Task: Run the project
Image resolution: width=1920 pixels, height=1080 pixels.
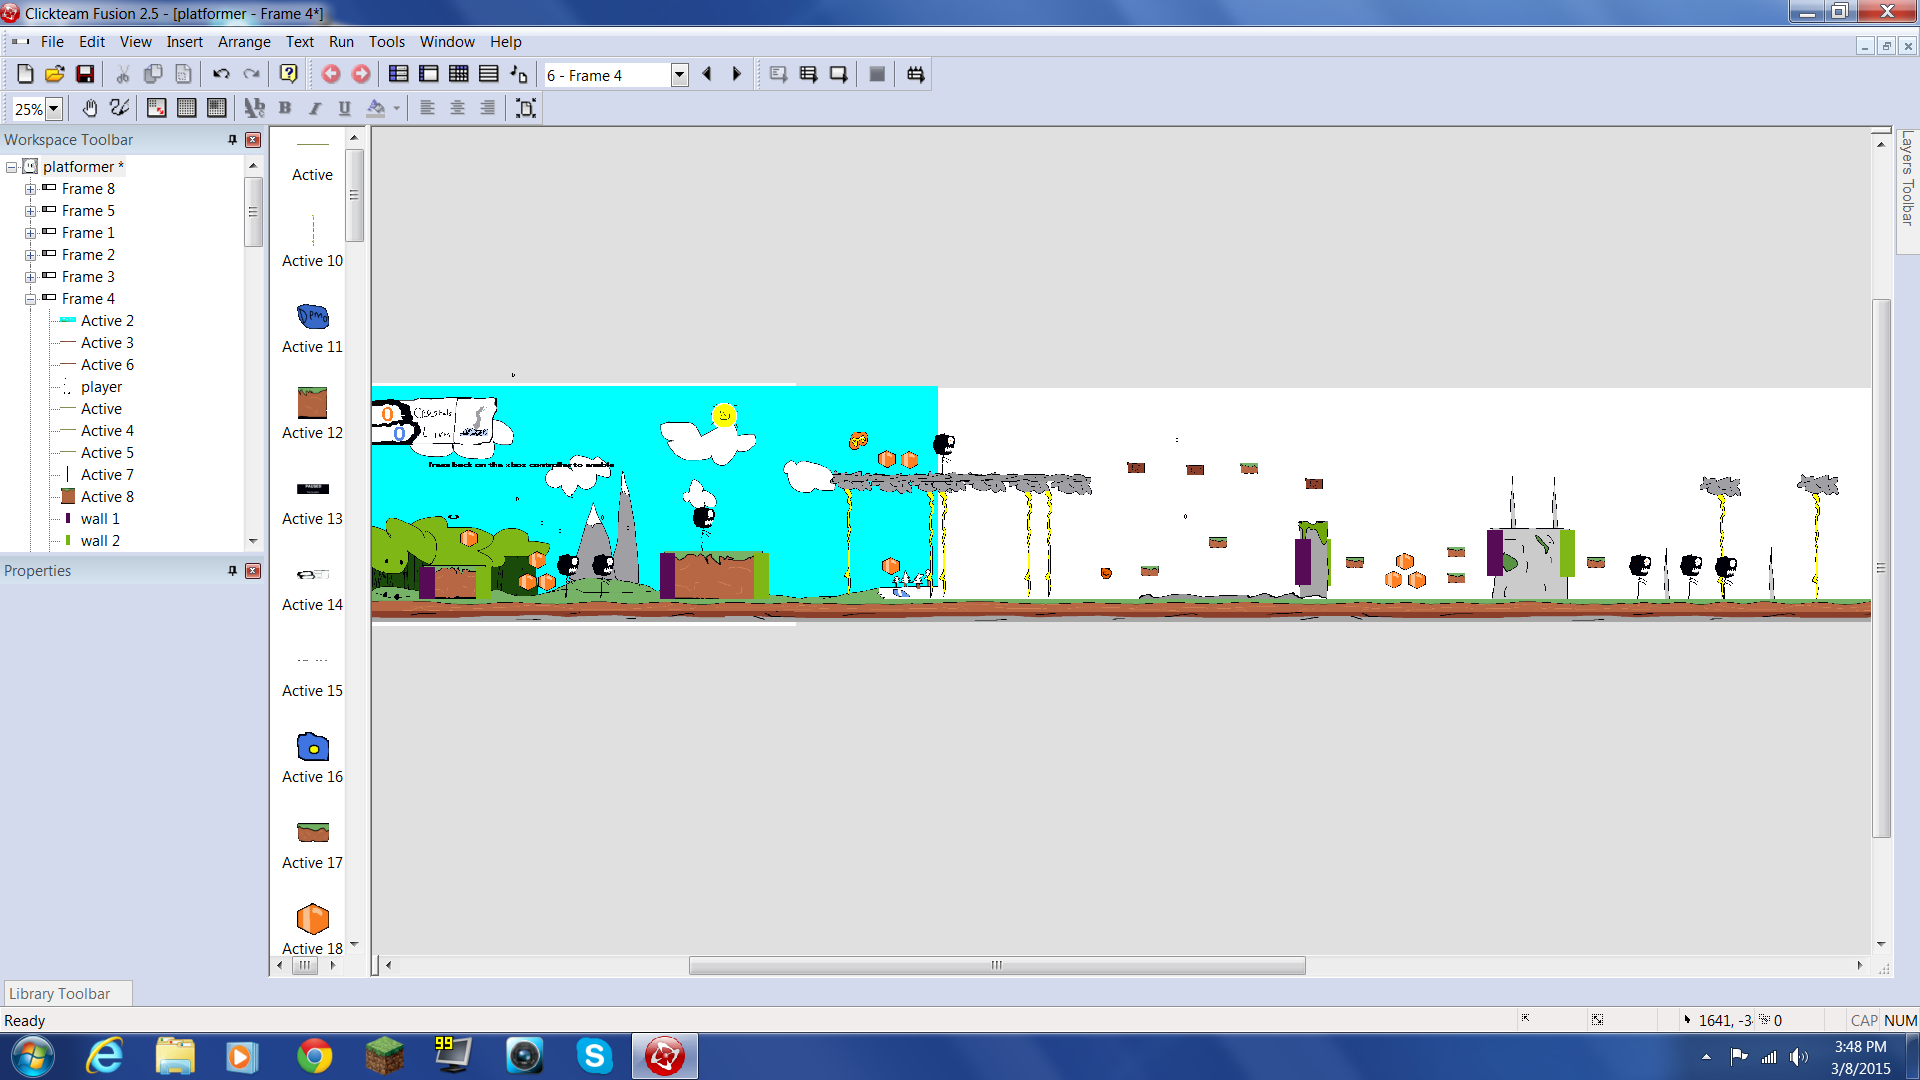Action: coord(778,74)
